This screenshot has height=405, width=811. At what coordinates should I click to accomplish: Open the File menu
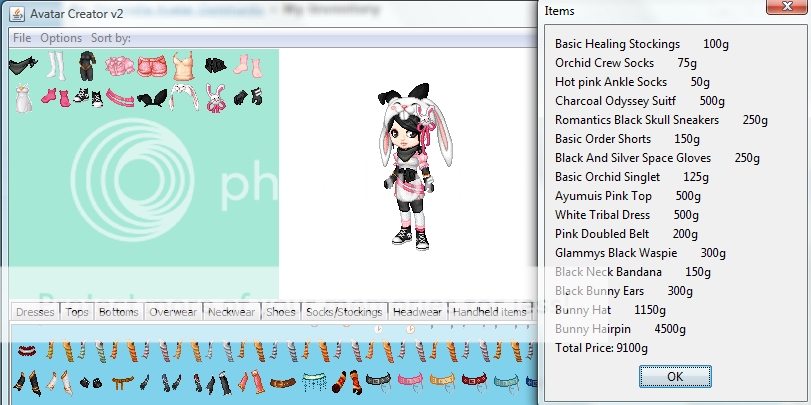point(22,38)
